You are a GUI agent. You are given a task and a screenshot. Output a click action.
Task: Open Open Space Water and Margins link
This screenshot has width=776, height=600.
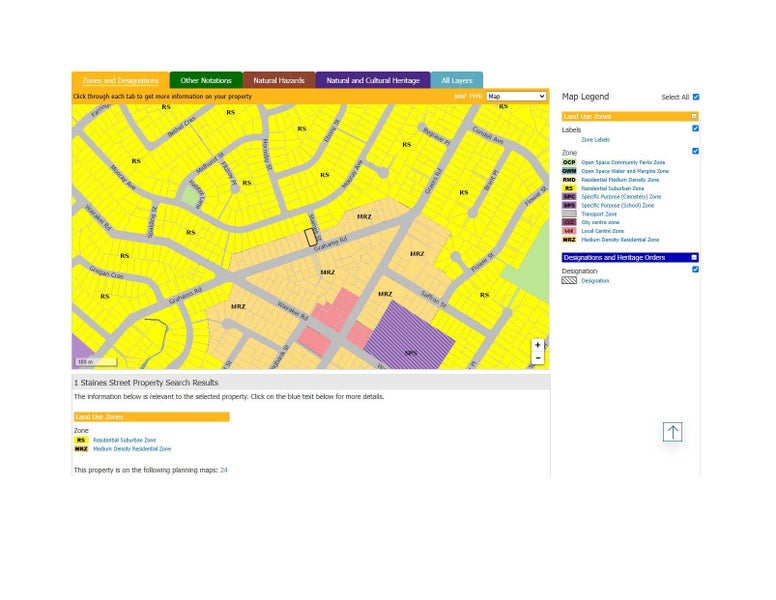625,171
